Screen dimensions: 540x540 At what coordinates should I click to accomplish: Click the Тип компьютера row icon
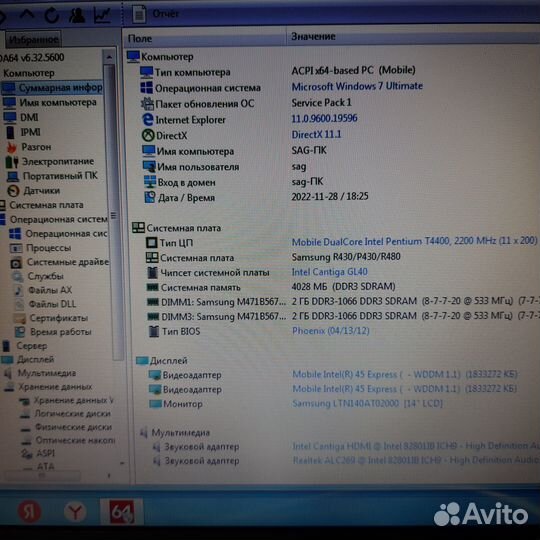(146, 72)
